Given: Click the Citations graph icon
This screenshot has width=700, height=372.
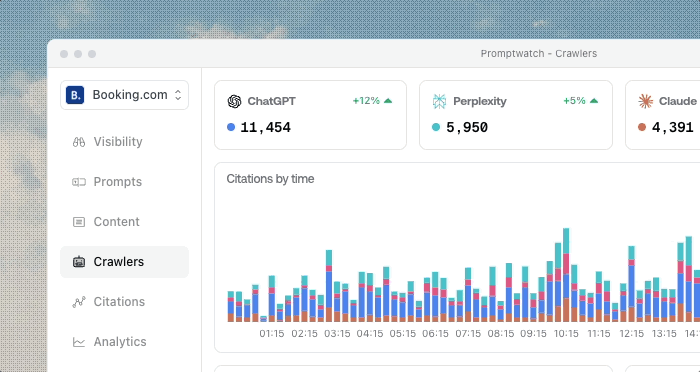Looking at the screenshot, I should (x=79, y=302).
